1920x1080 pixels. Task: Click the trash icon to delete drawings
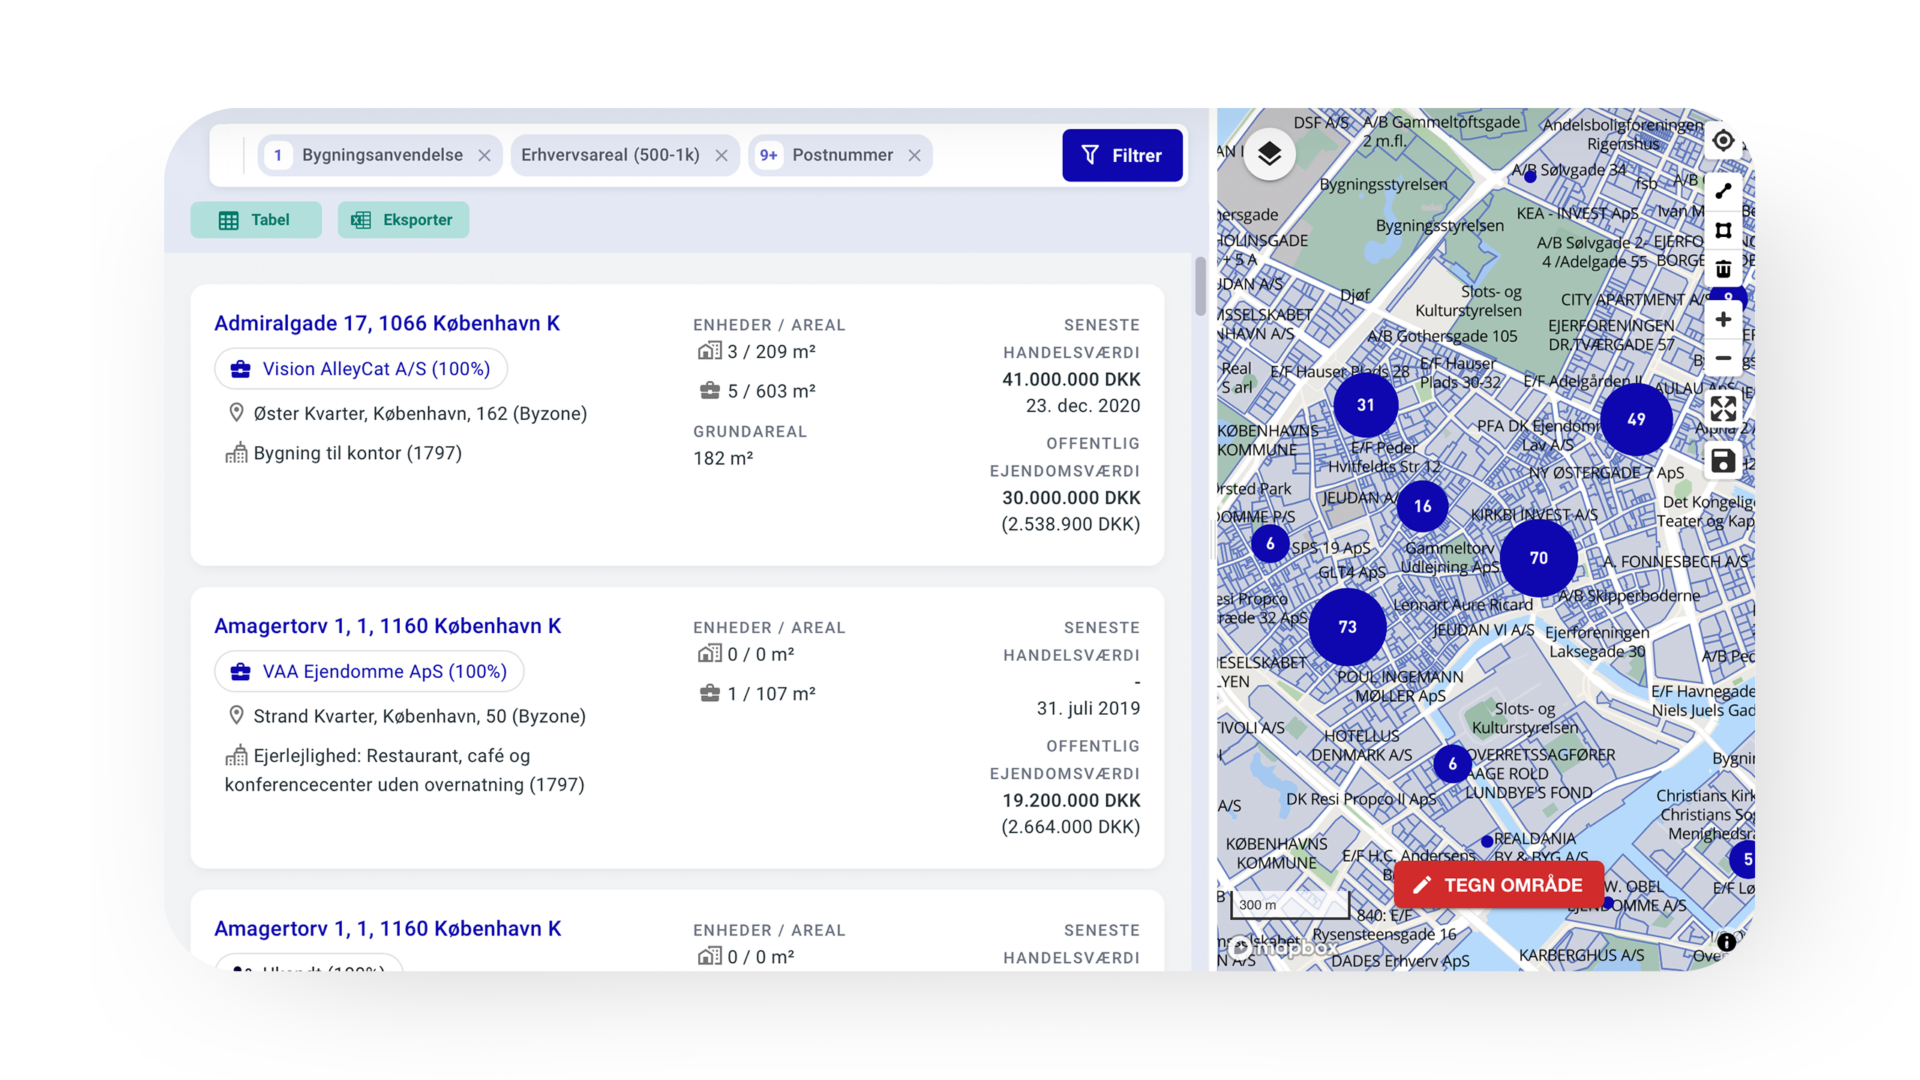1723,270
